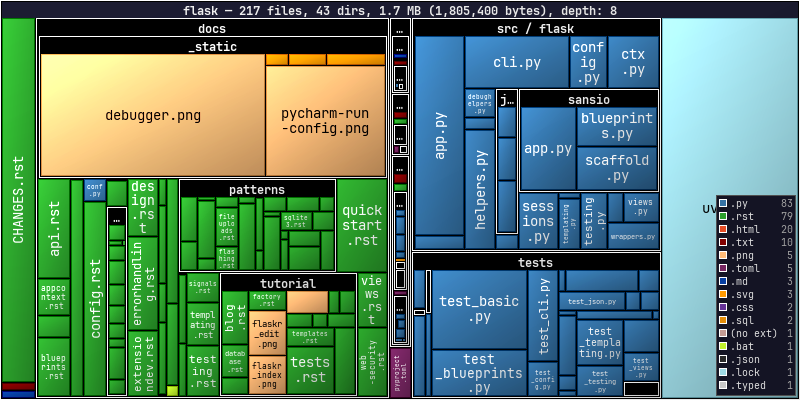Image resolution: width=800 pixels, height=400 pixels.
Task: Select the web-security.rst block
Action: tap(372, 362)
